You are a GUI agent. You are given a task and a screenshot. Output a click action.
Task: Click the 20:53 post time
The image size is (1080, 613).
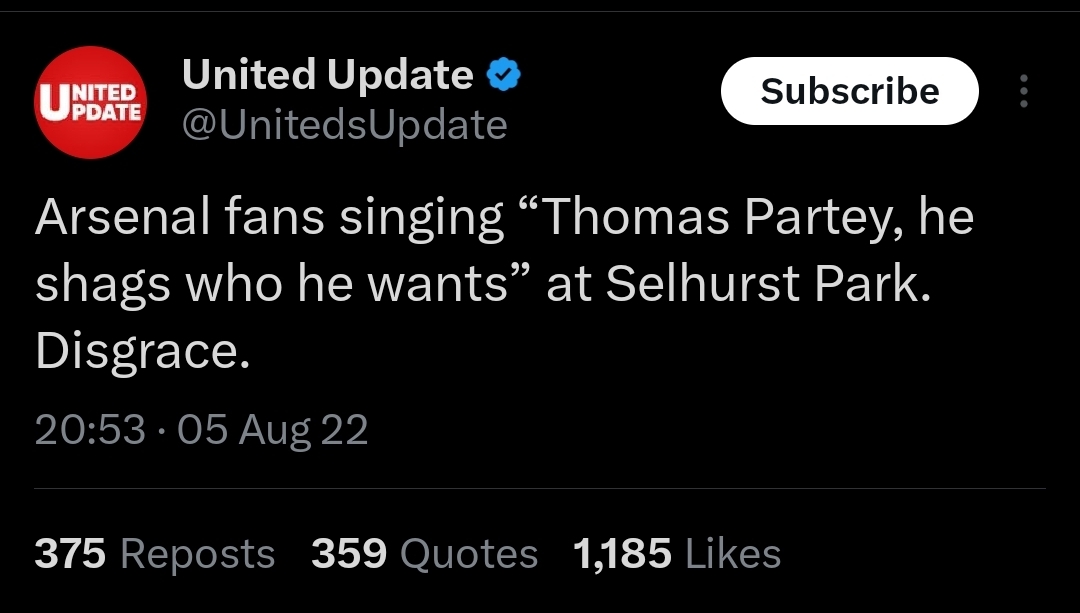(90, 429)
